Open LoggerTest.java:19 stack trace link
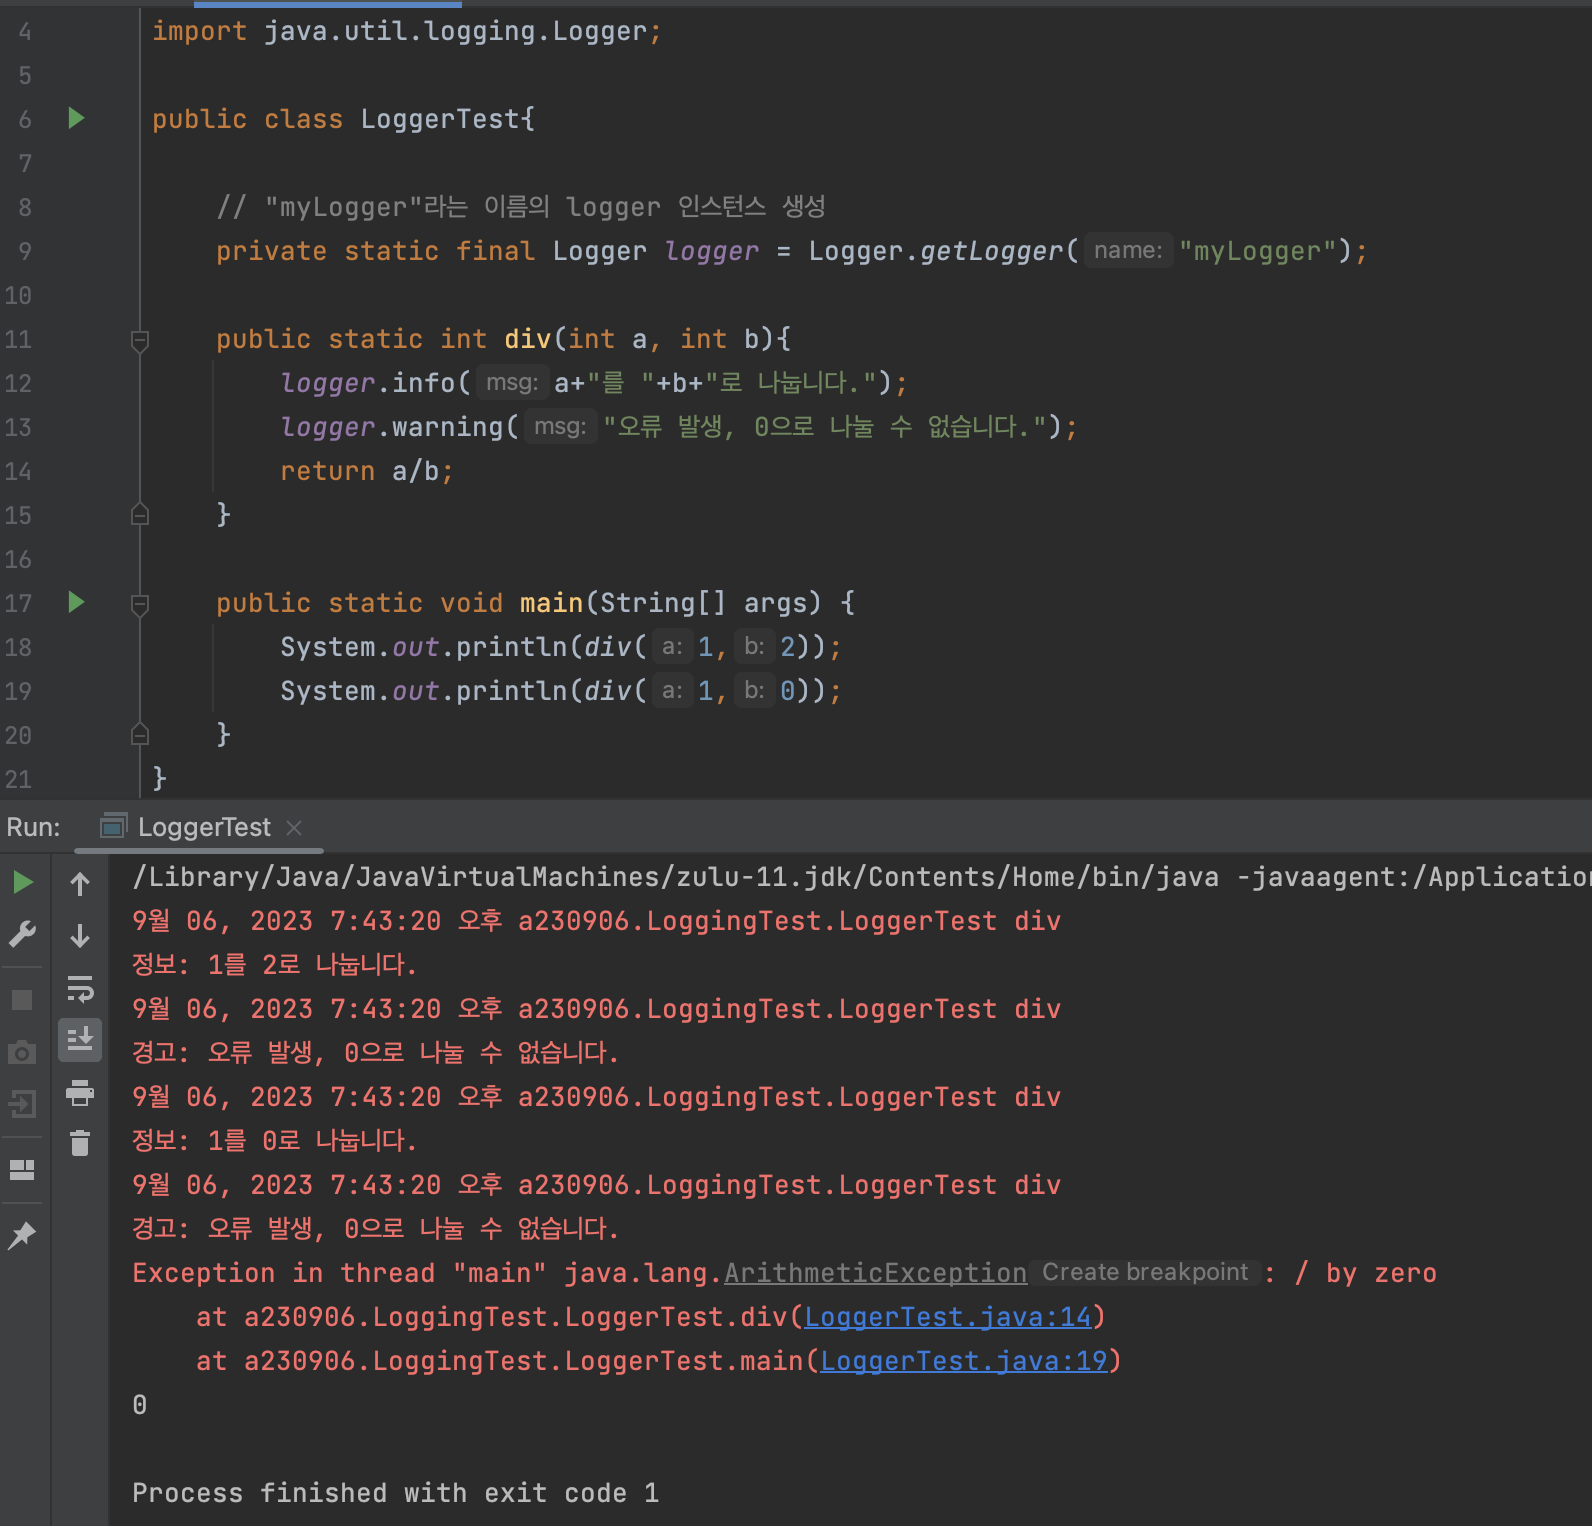The width and height of the screenshot is (1592, 1526). click(964, 1361)
